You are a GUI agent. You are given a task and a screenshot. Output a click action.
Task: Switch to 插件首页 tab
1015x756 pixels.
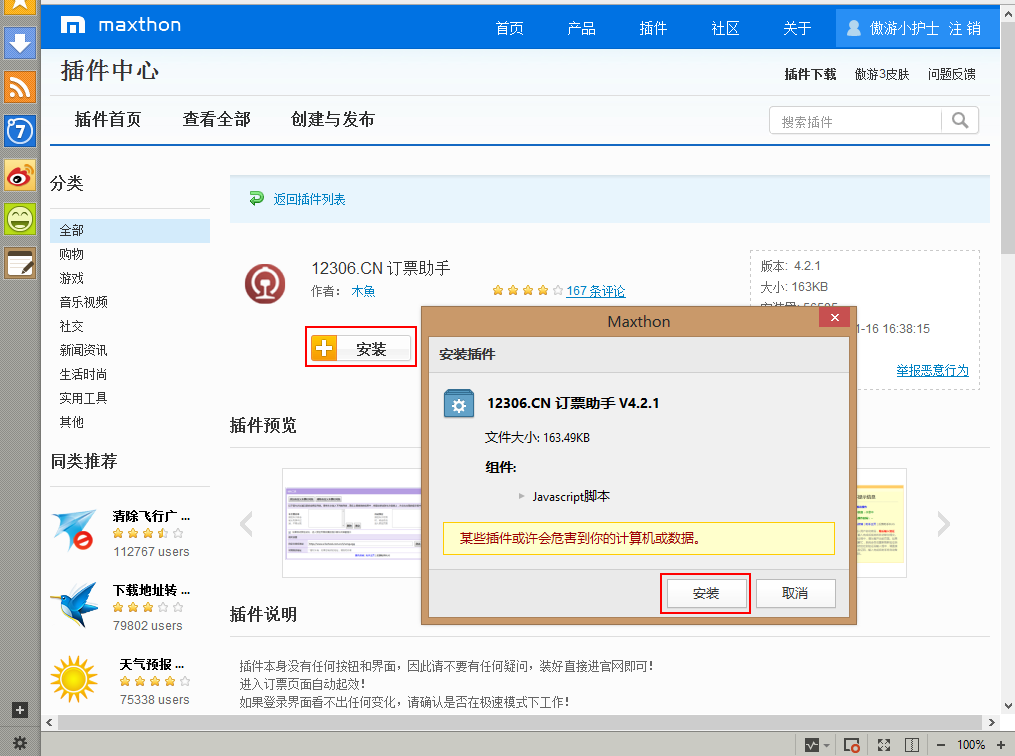coord(107,119)
